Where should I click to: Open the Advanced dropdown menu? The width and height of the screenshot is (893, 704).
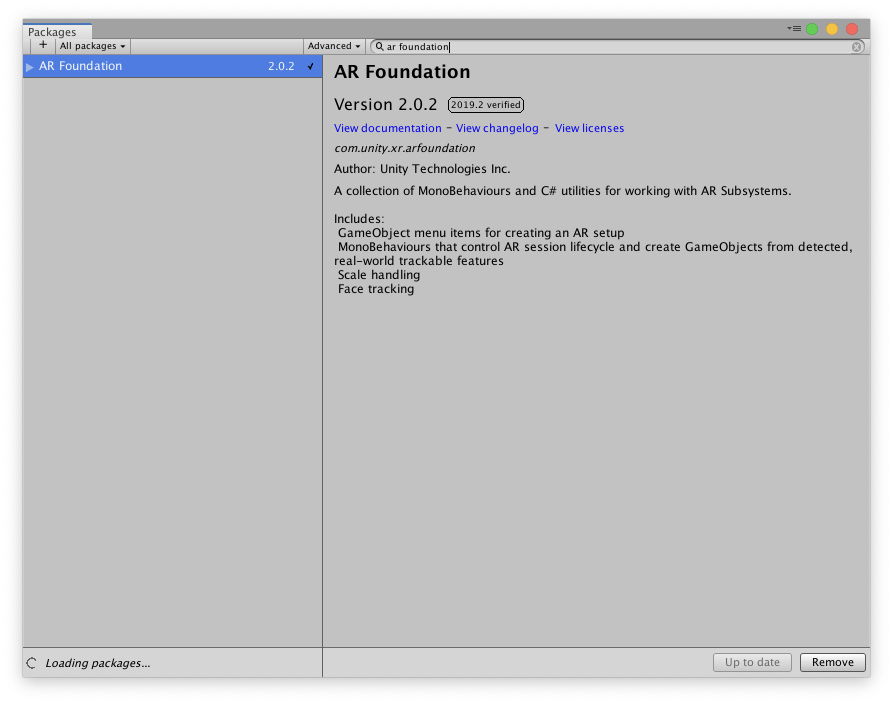coord(334,46)
